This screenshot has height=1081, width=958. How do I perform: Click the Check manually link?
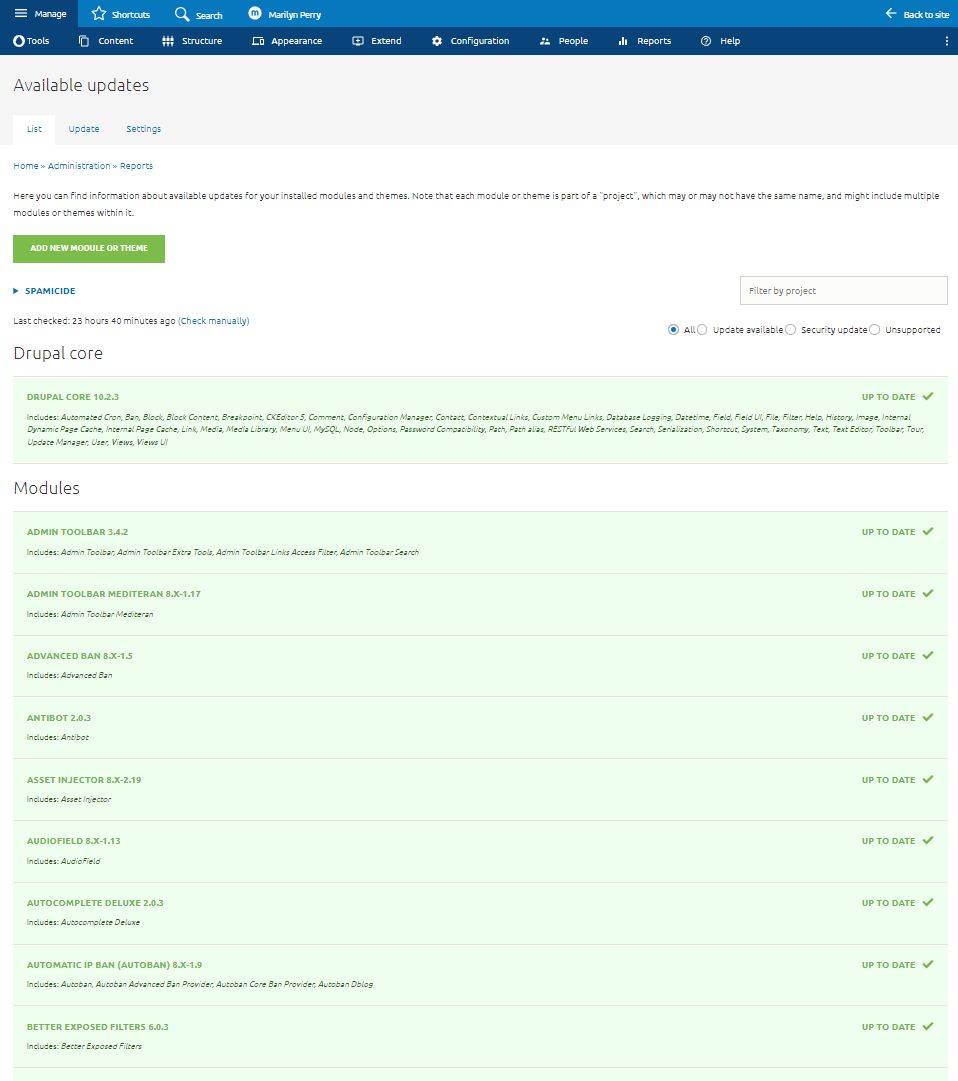pyautogui.click(x=214, y=321)
